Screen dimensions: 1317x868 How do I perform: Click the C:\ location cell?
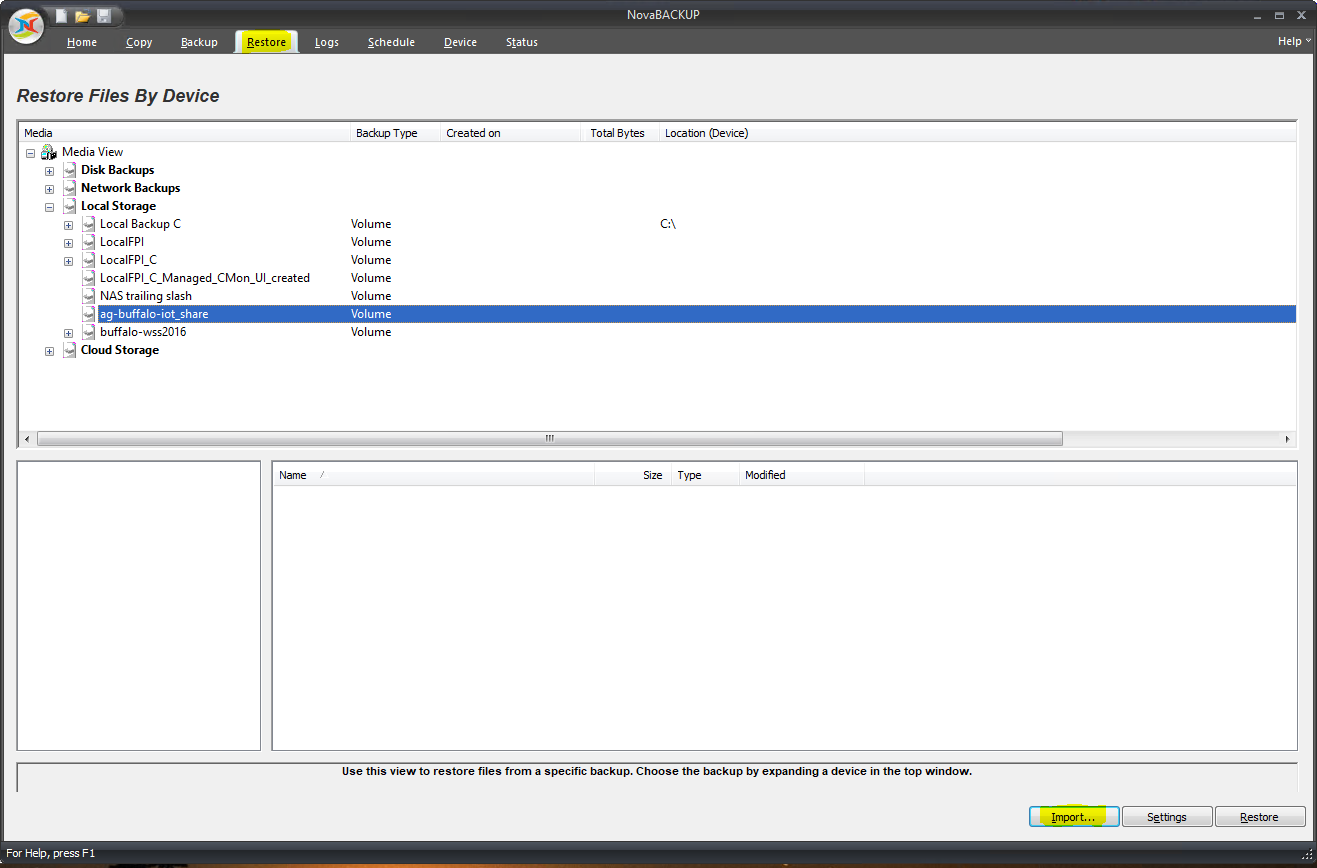[x=668, y=224]
